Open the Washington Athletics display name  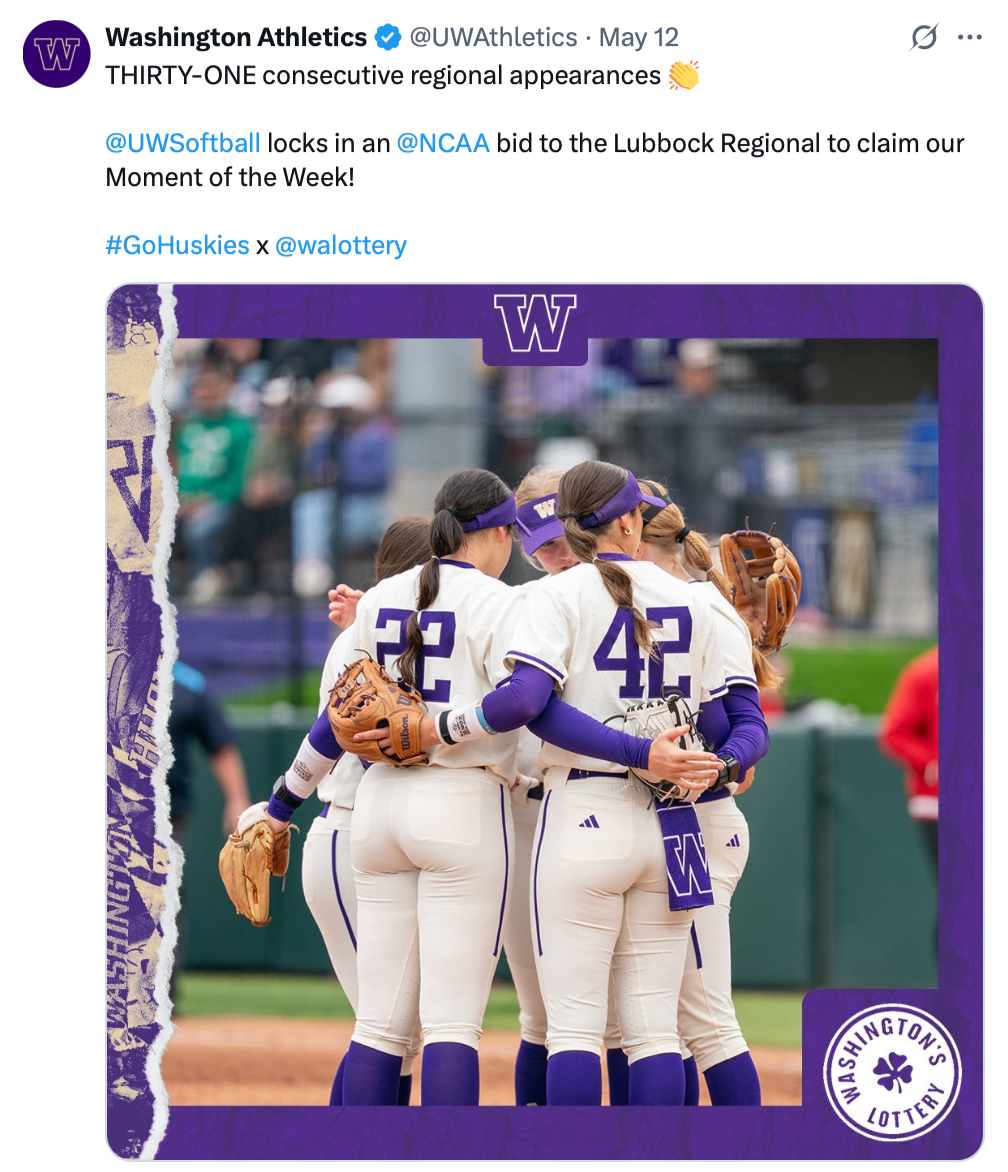click(x=236, y=37)
